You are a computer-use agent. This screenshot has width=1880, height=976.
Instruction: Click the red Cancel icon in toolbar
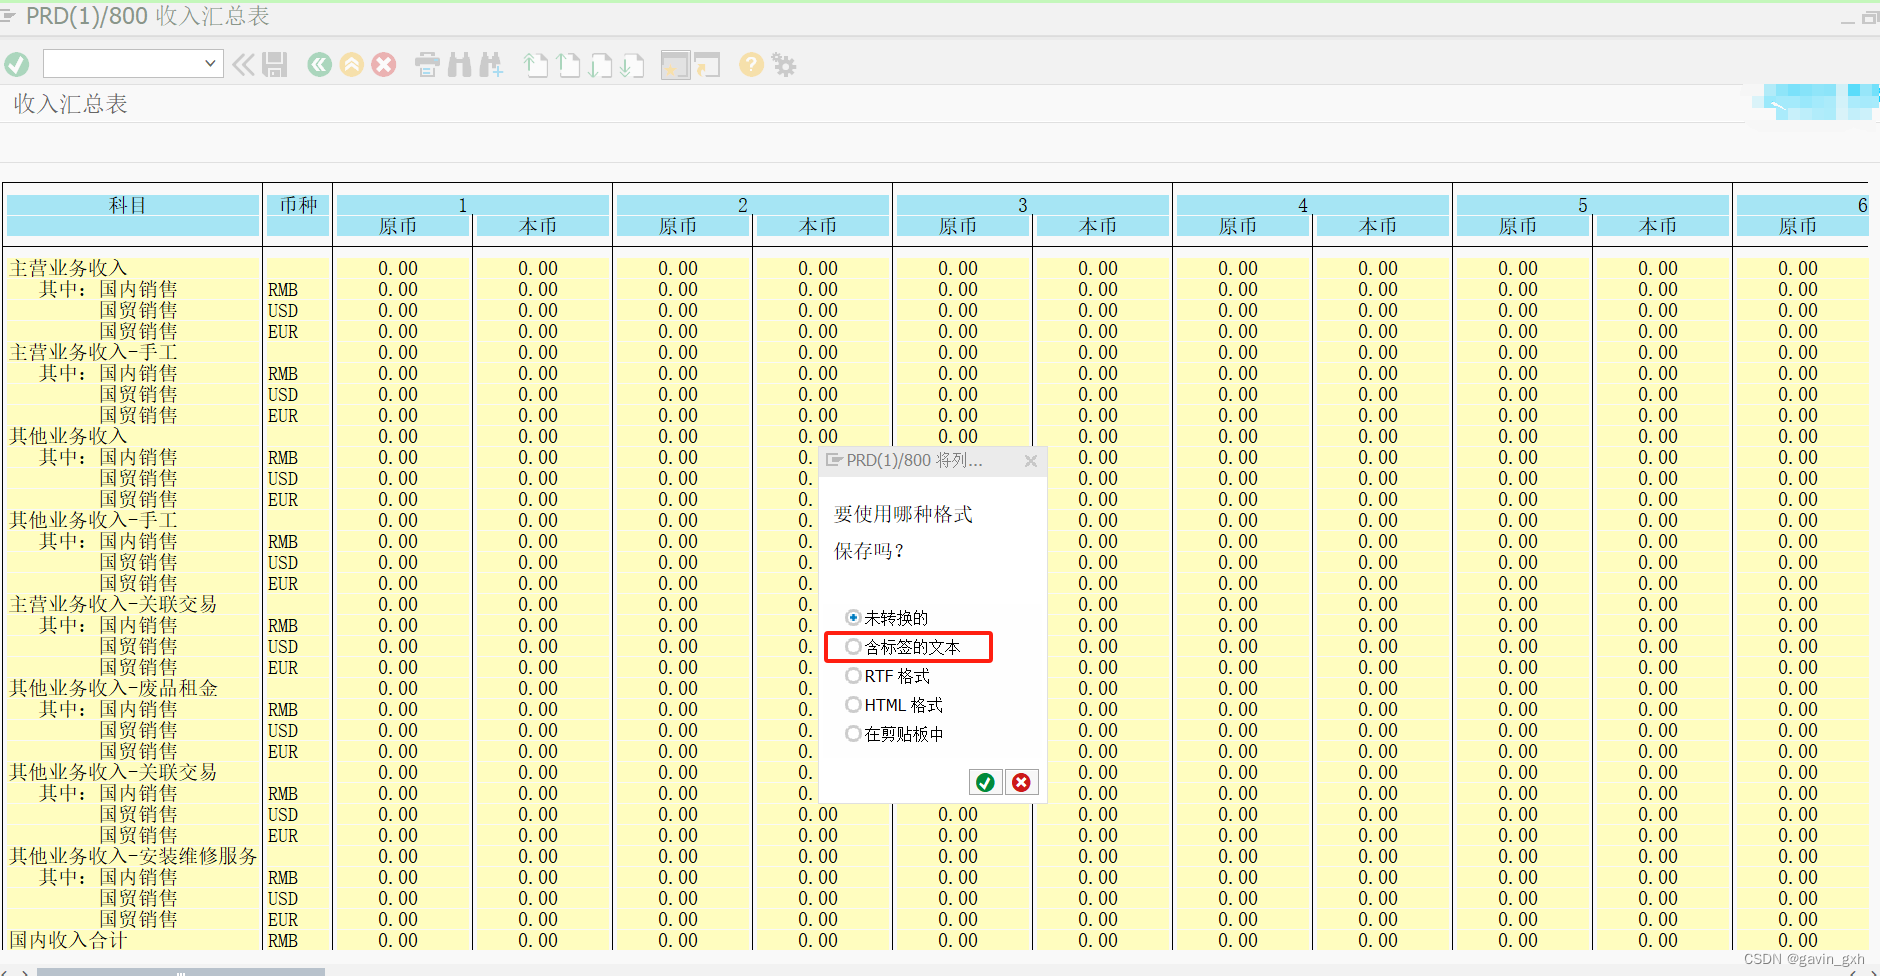(383, 64)
